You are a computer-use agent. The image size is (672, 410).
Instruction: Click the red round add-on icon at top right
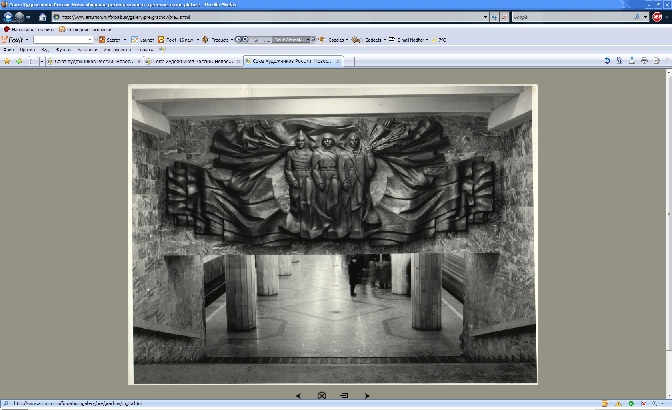(x=657, y=17)
